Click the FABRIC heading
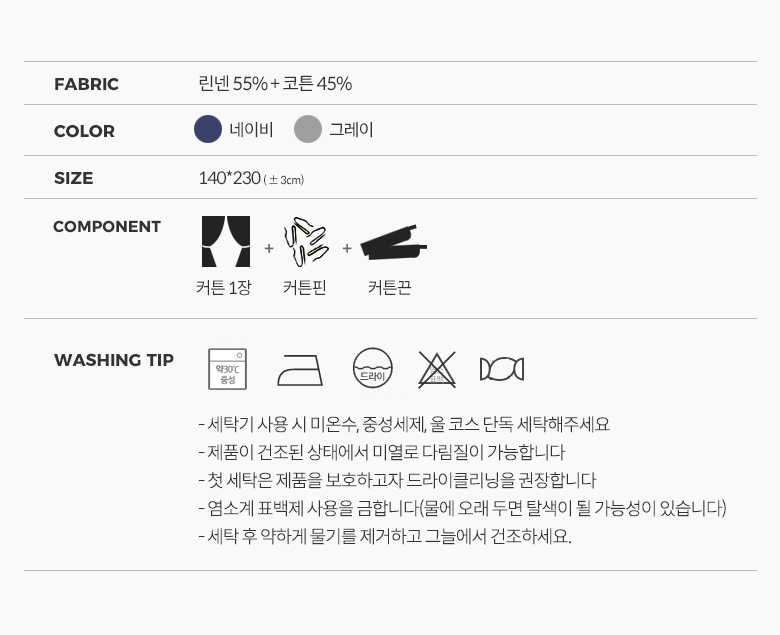Viewport: 780px width, 635px height. [x=87, y=84]
